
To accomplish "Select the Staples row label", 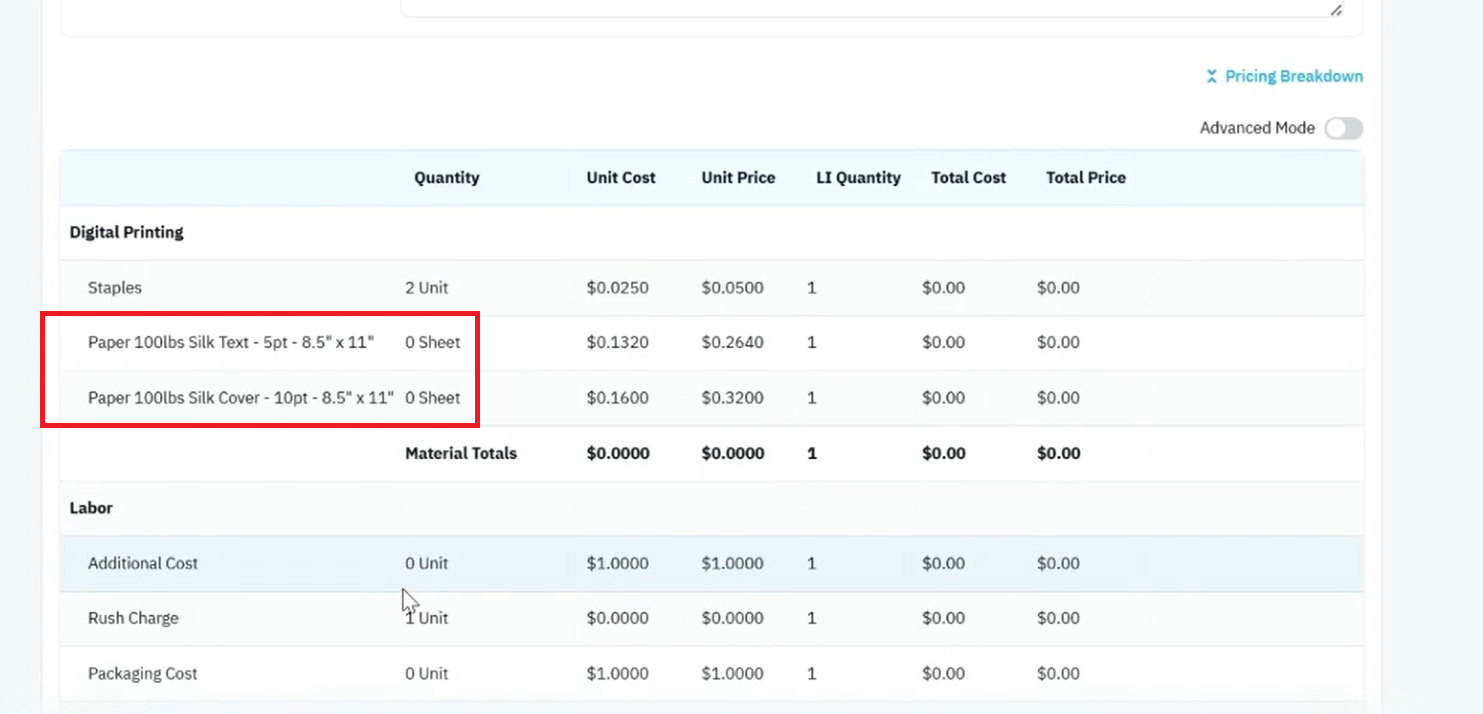I will click(115, 287).
